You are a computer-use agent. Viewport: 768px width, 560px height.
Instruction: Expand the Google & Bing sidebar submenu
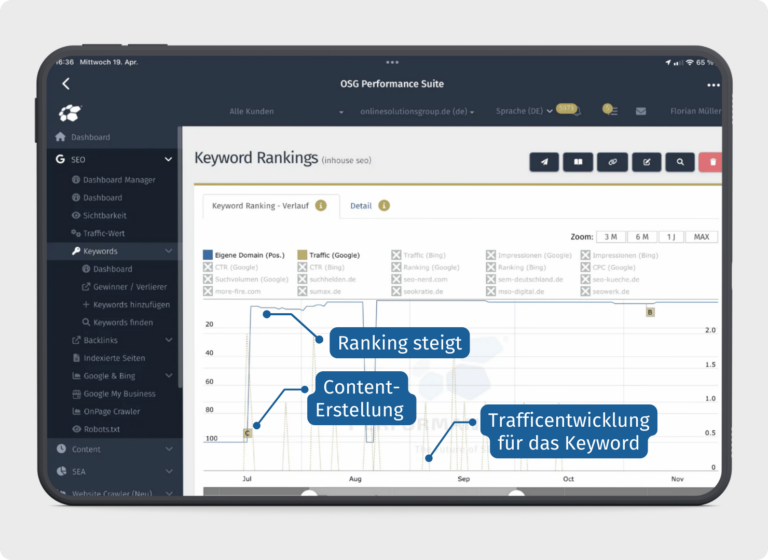click(x=168, y=376)
